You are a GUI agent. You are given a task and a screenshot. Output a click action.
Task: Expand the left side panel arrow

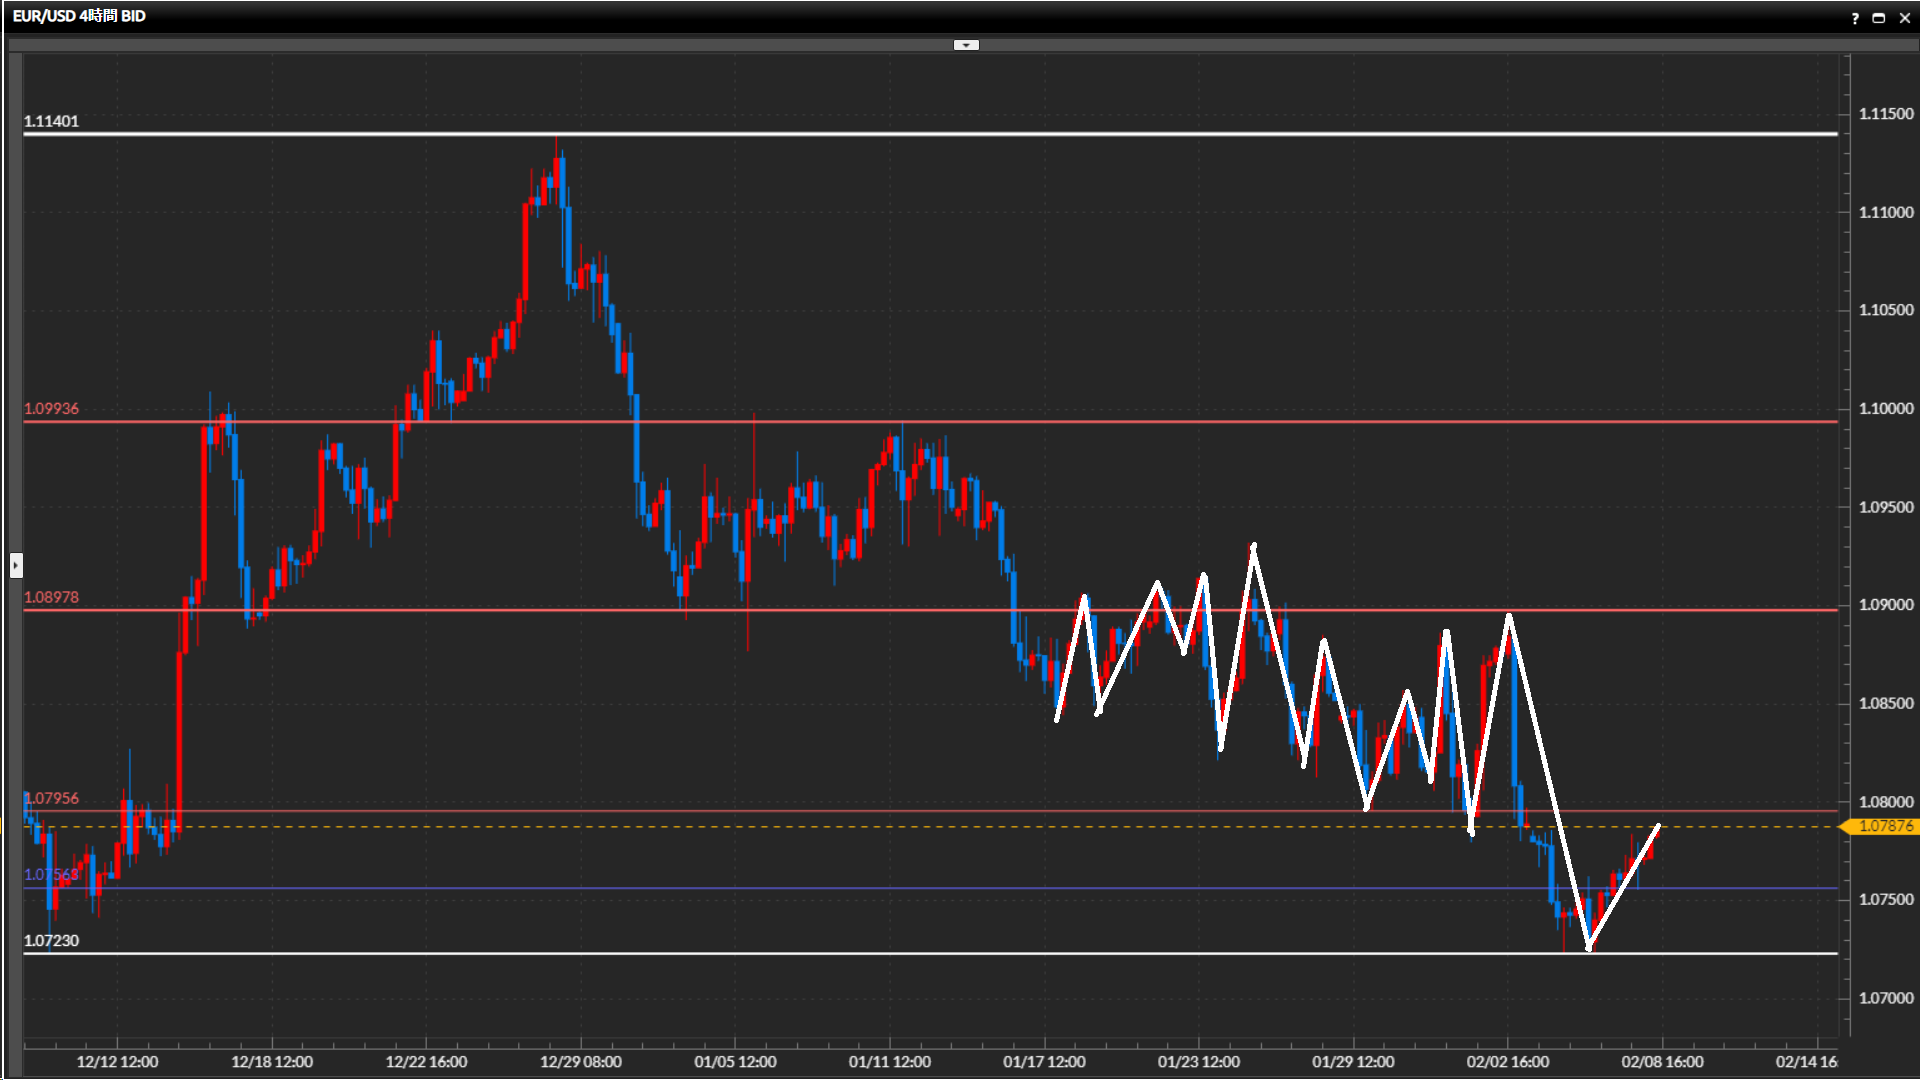click(x=16, y=565)
